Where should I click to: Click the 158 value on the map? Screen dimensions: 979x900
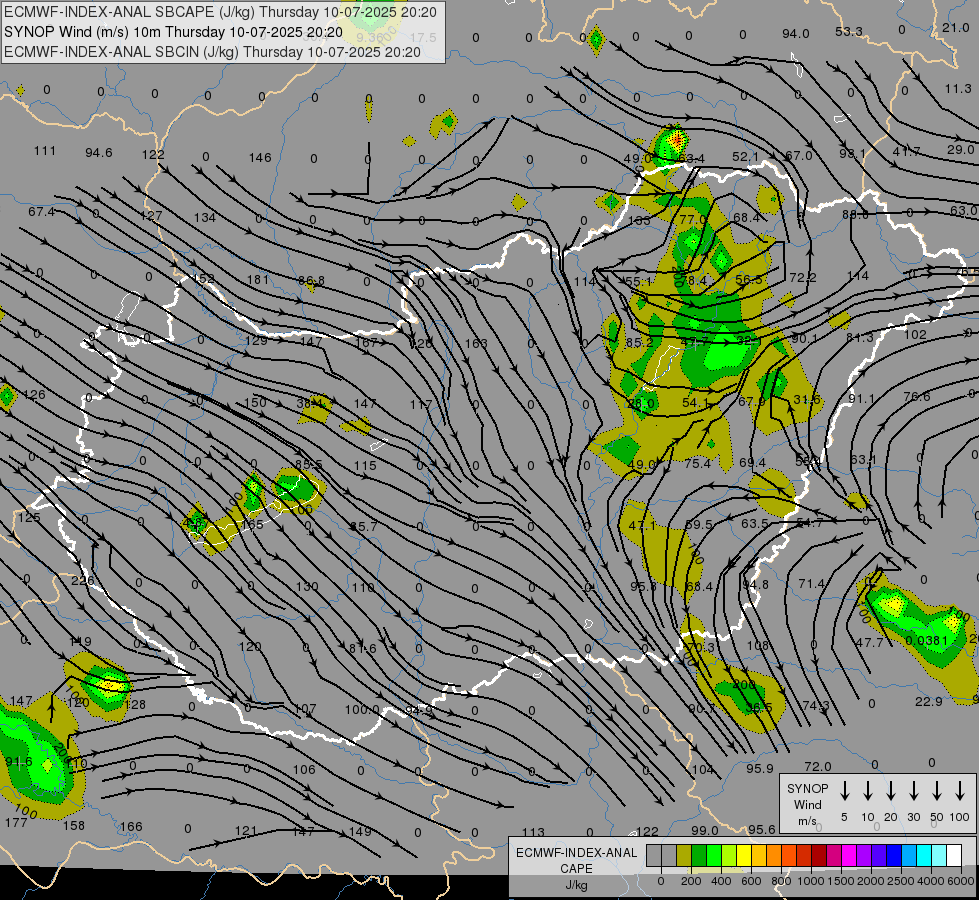point(74,825)
